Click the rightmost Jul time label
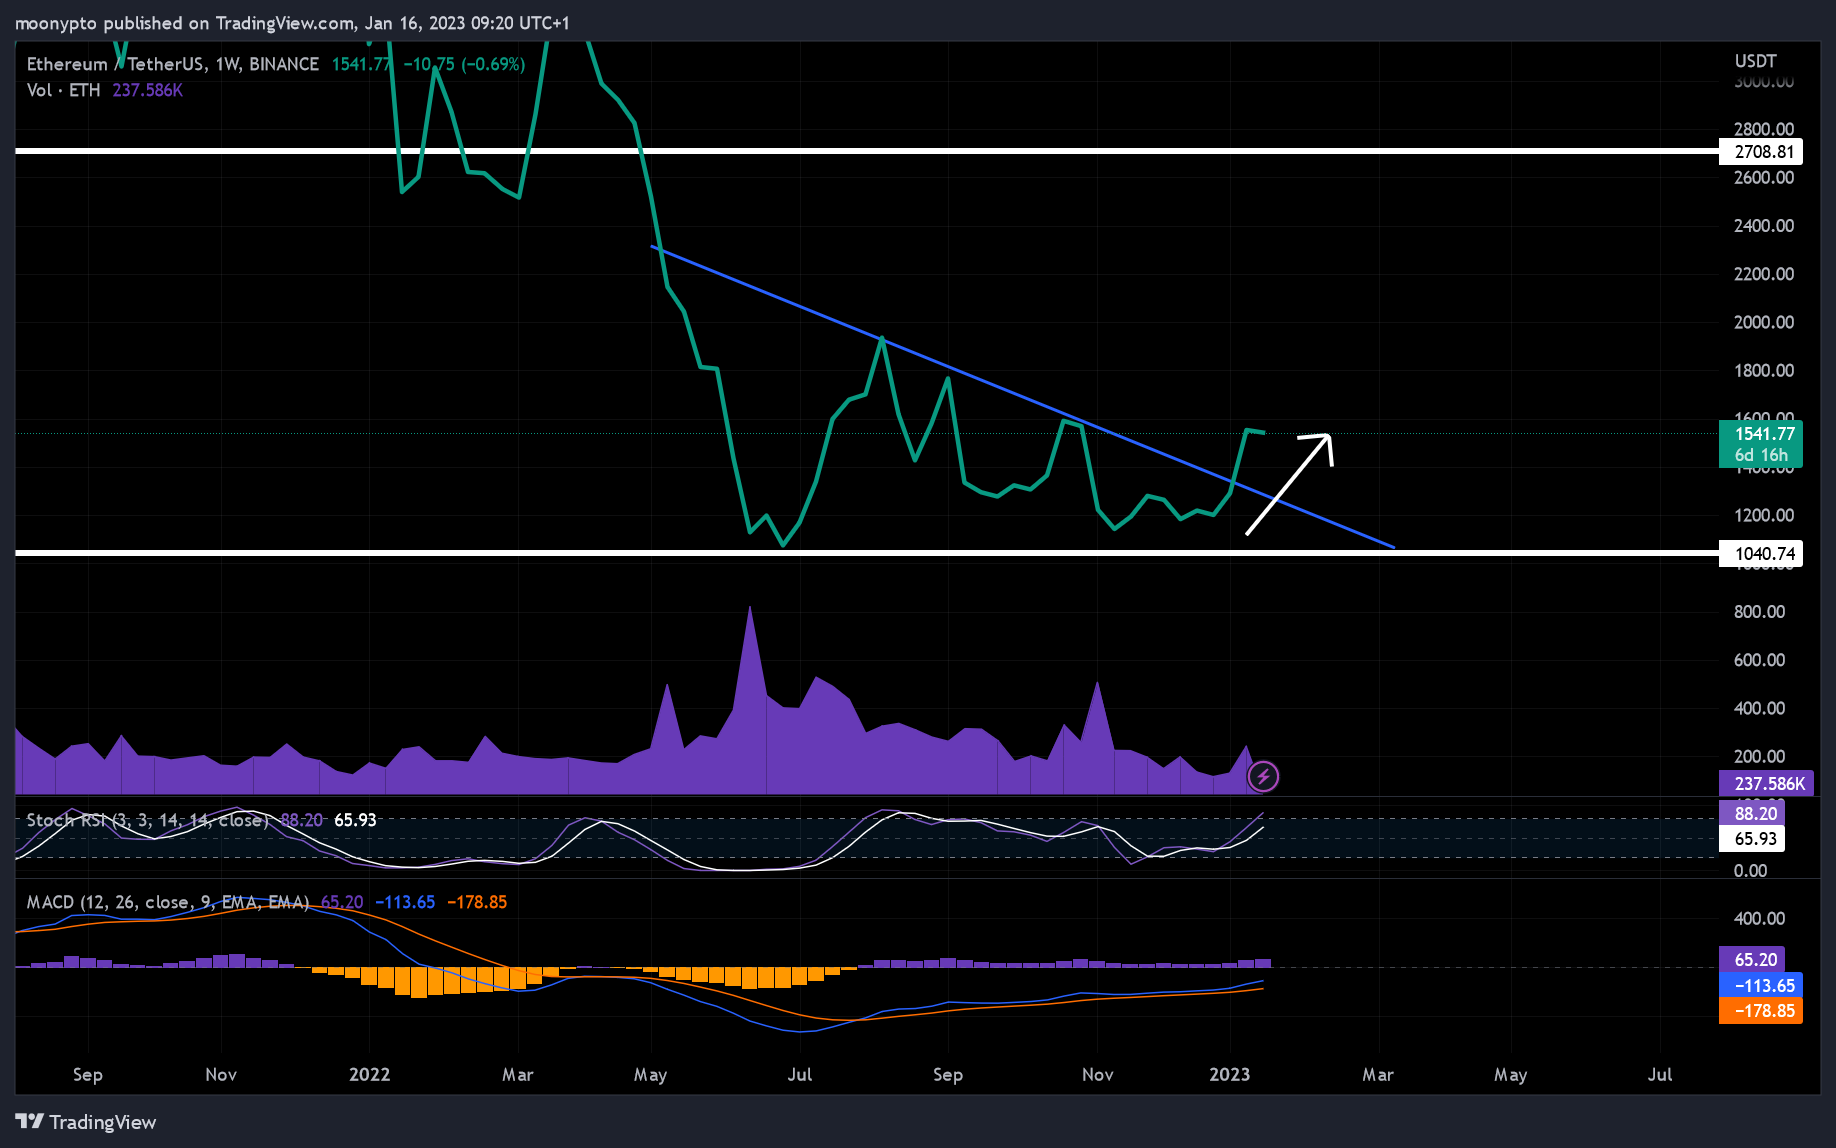 [1660, 1074]
